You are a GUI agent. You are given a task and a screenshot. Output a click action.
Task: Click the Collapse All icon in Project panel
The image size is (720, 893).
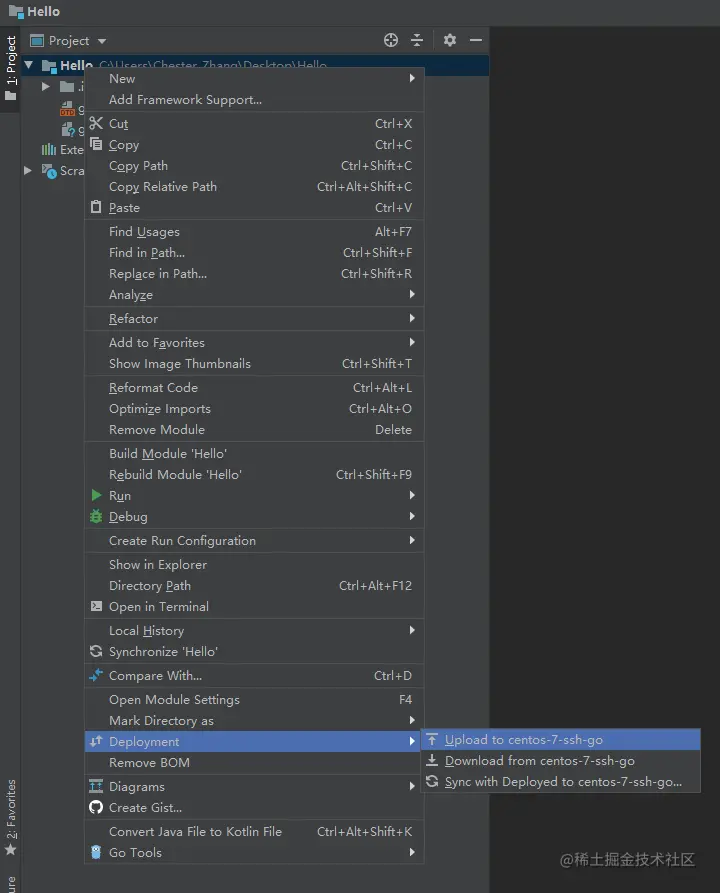[417, 40]
